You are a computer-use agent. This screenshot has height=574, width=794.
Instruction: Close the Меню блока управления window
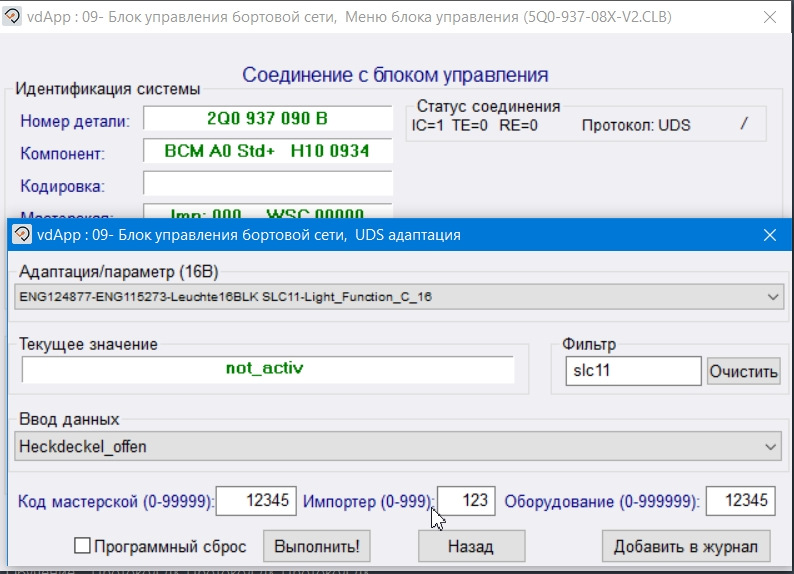[x=770, y=17]
